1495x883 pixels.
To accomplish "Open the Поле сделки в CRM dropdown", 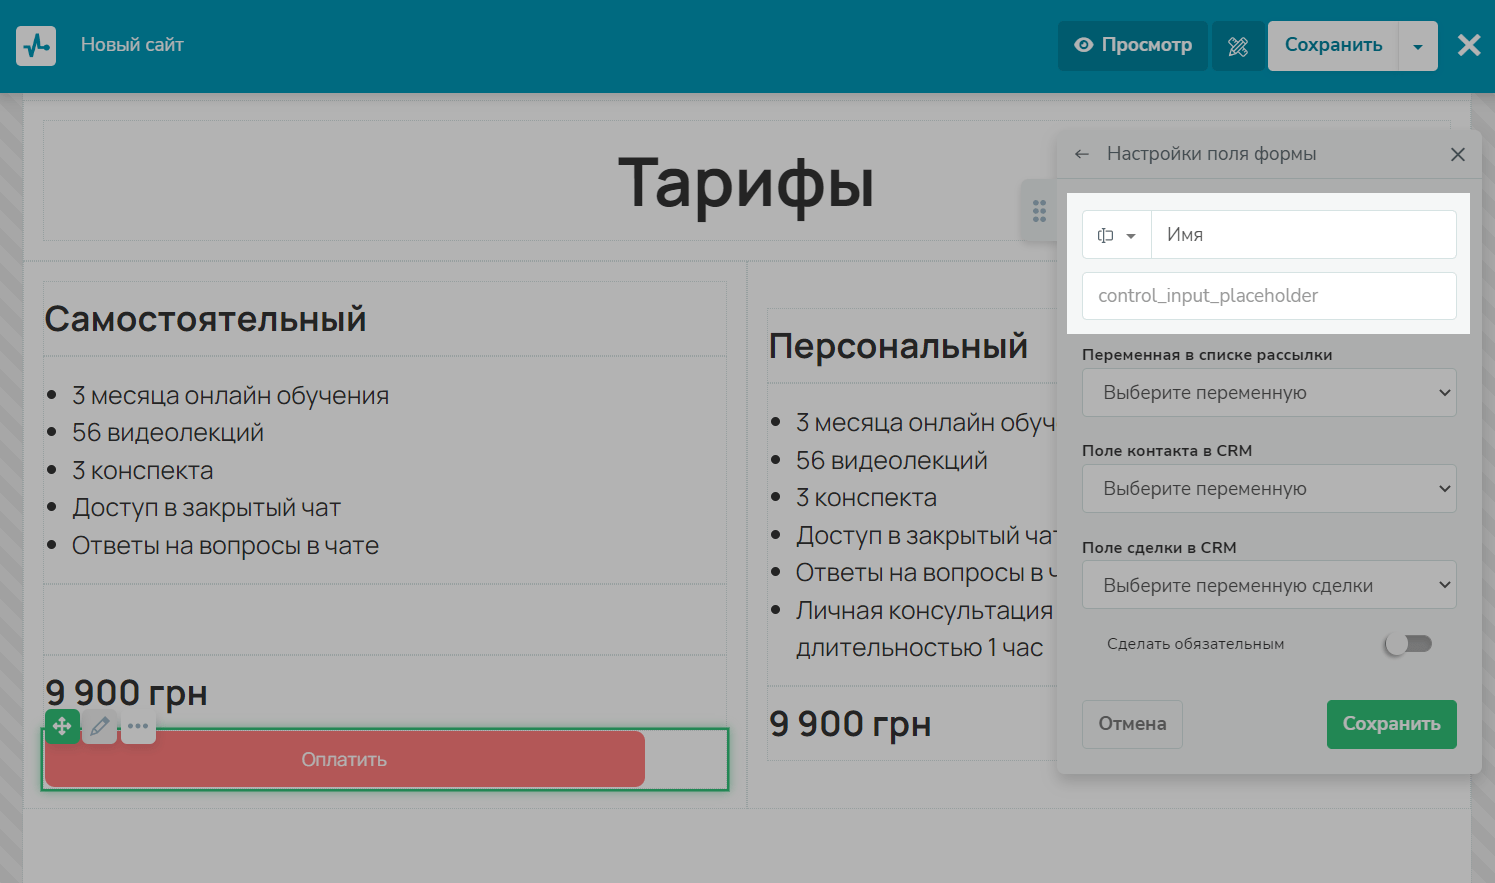I will [1269, 585].
